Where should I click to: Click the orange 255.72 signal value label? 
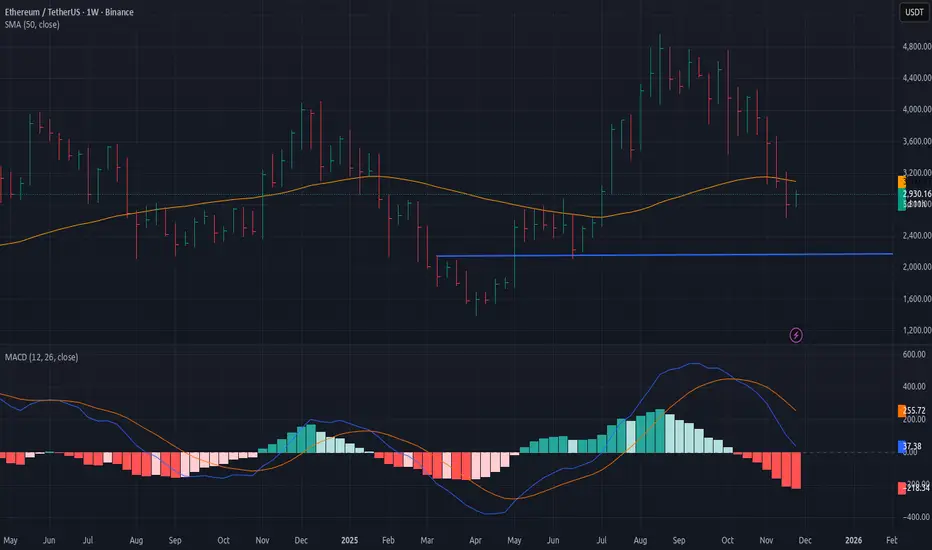912,410
